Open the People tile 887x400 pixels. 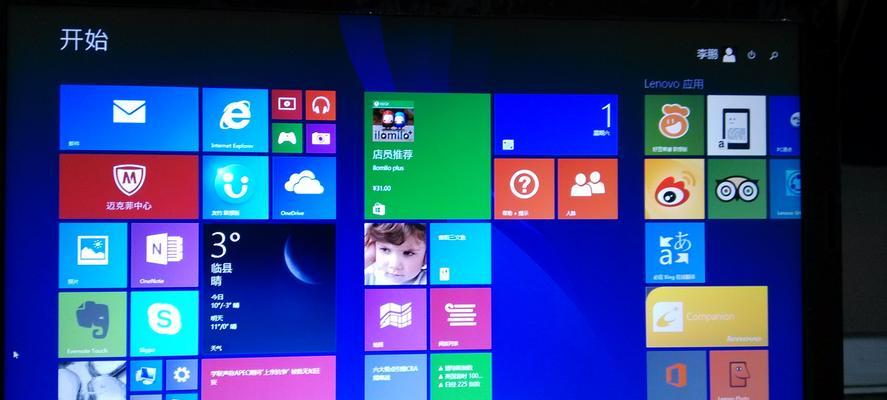tap(588, 188)
